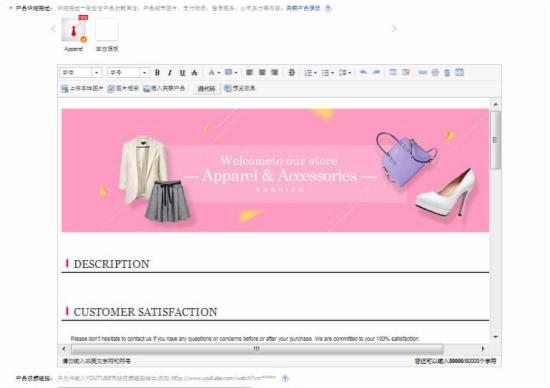
Task: Click the horizontal scrollbar in the editor
Action: click(x=257, y=349)
